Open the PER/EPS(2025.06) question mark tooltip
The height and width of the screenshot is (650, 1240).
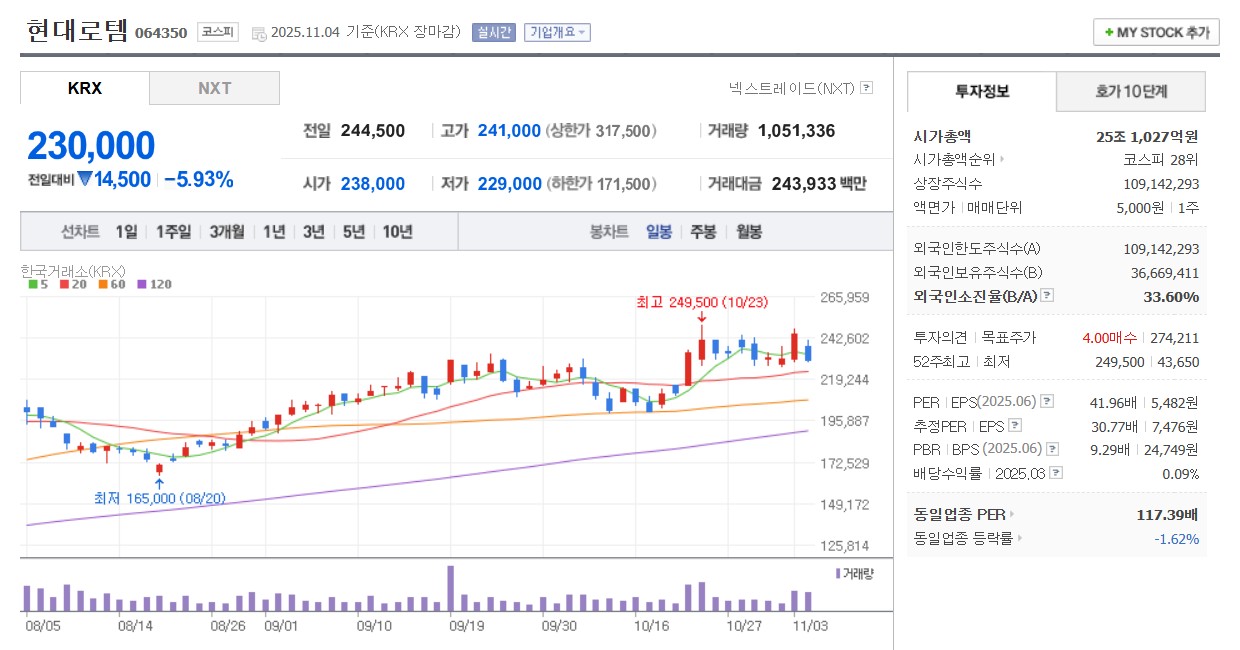click(x=1047, y=402)
